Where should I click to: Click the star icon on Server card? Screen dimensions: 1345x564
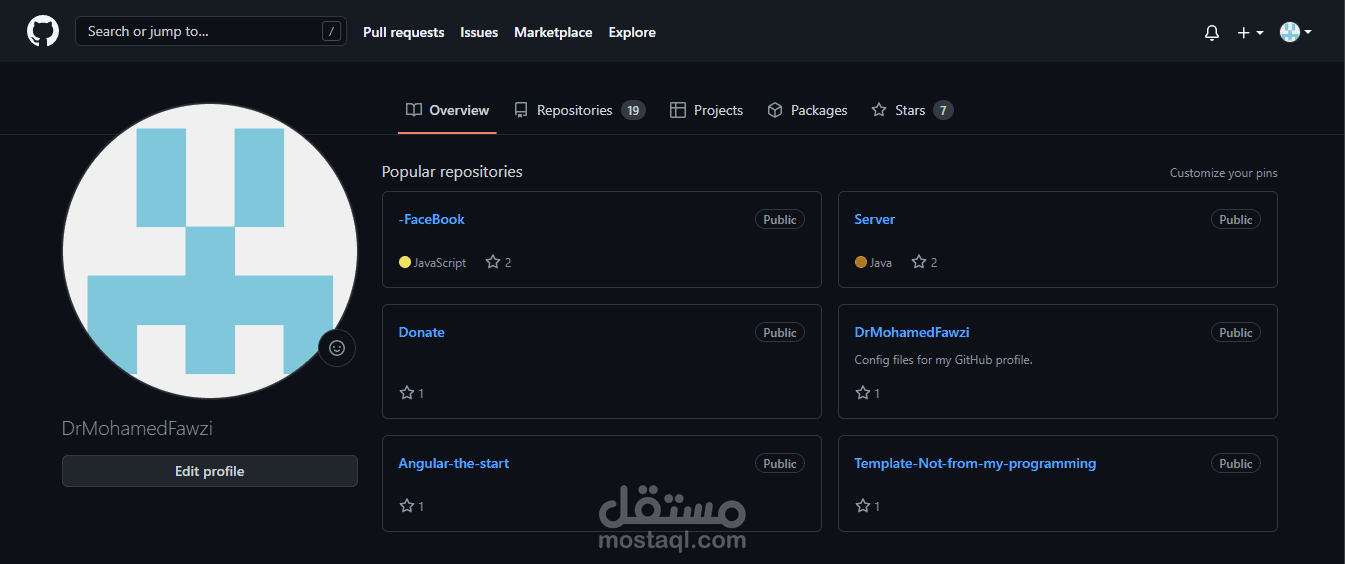pos(919,262)
